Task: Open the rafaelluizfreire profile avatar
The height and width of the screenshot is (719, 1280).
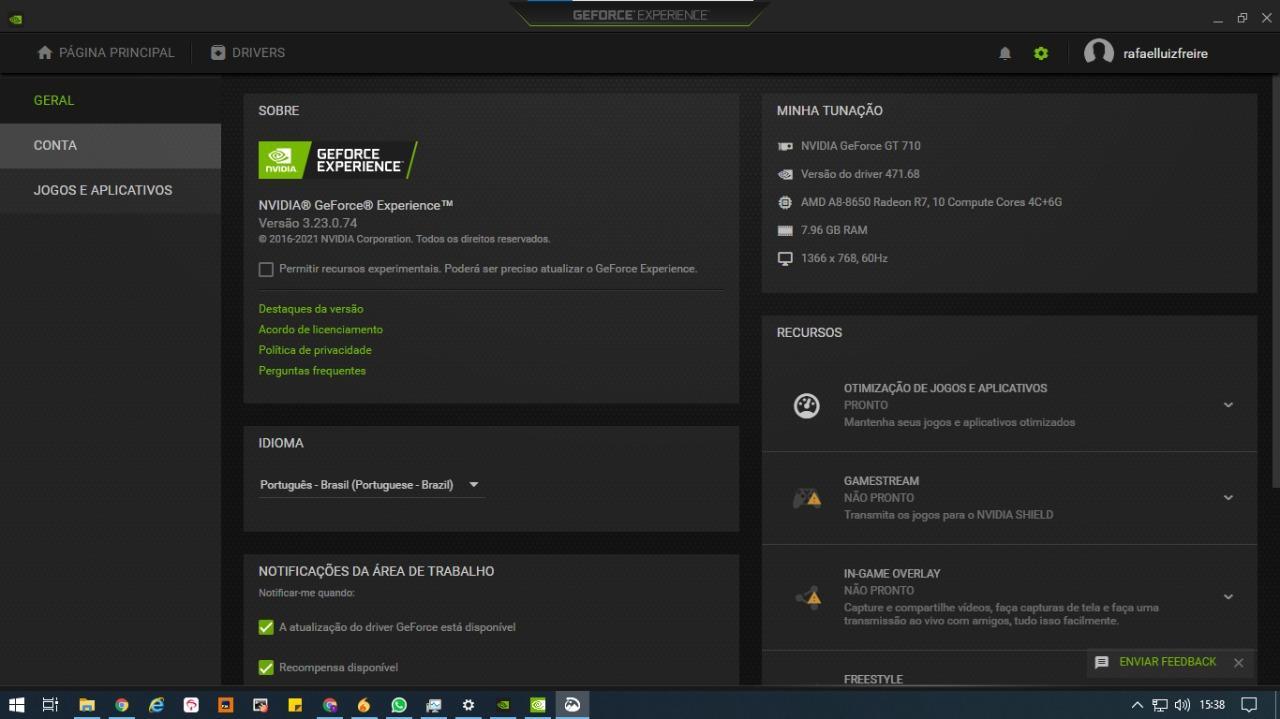Action: [x=1098, y=53]
